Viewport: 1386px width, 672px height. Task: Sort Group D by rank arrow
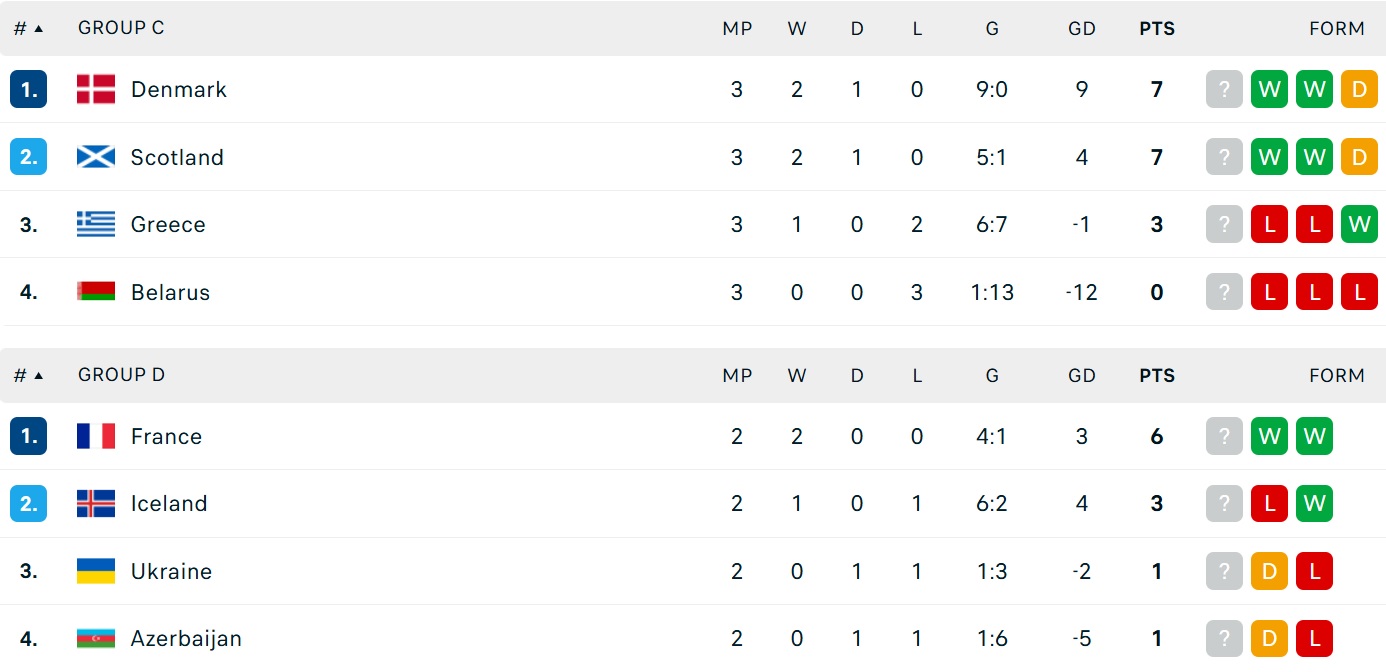coord(38,376)
